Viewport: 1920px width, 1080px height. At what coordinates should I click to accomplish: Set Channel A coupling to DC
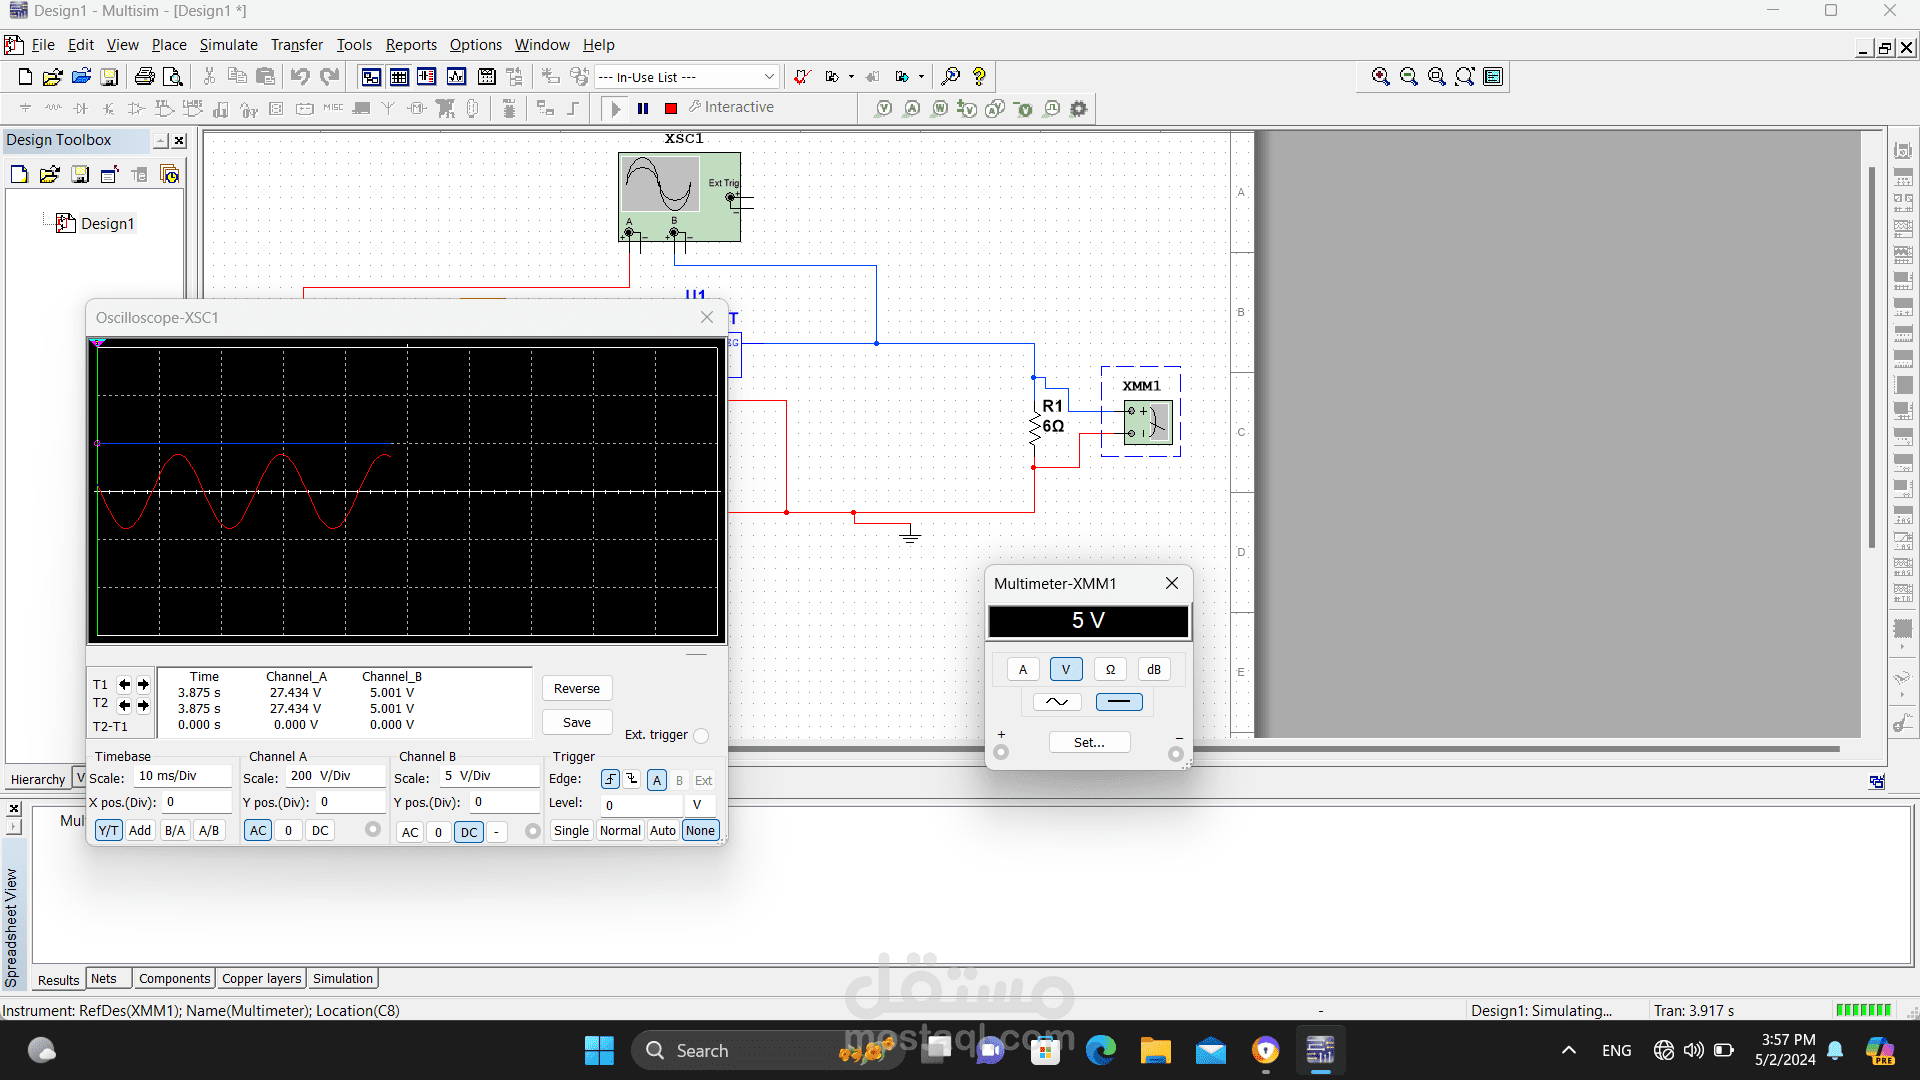(320, 830)
